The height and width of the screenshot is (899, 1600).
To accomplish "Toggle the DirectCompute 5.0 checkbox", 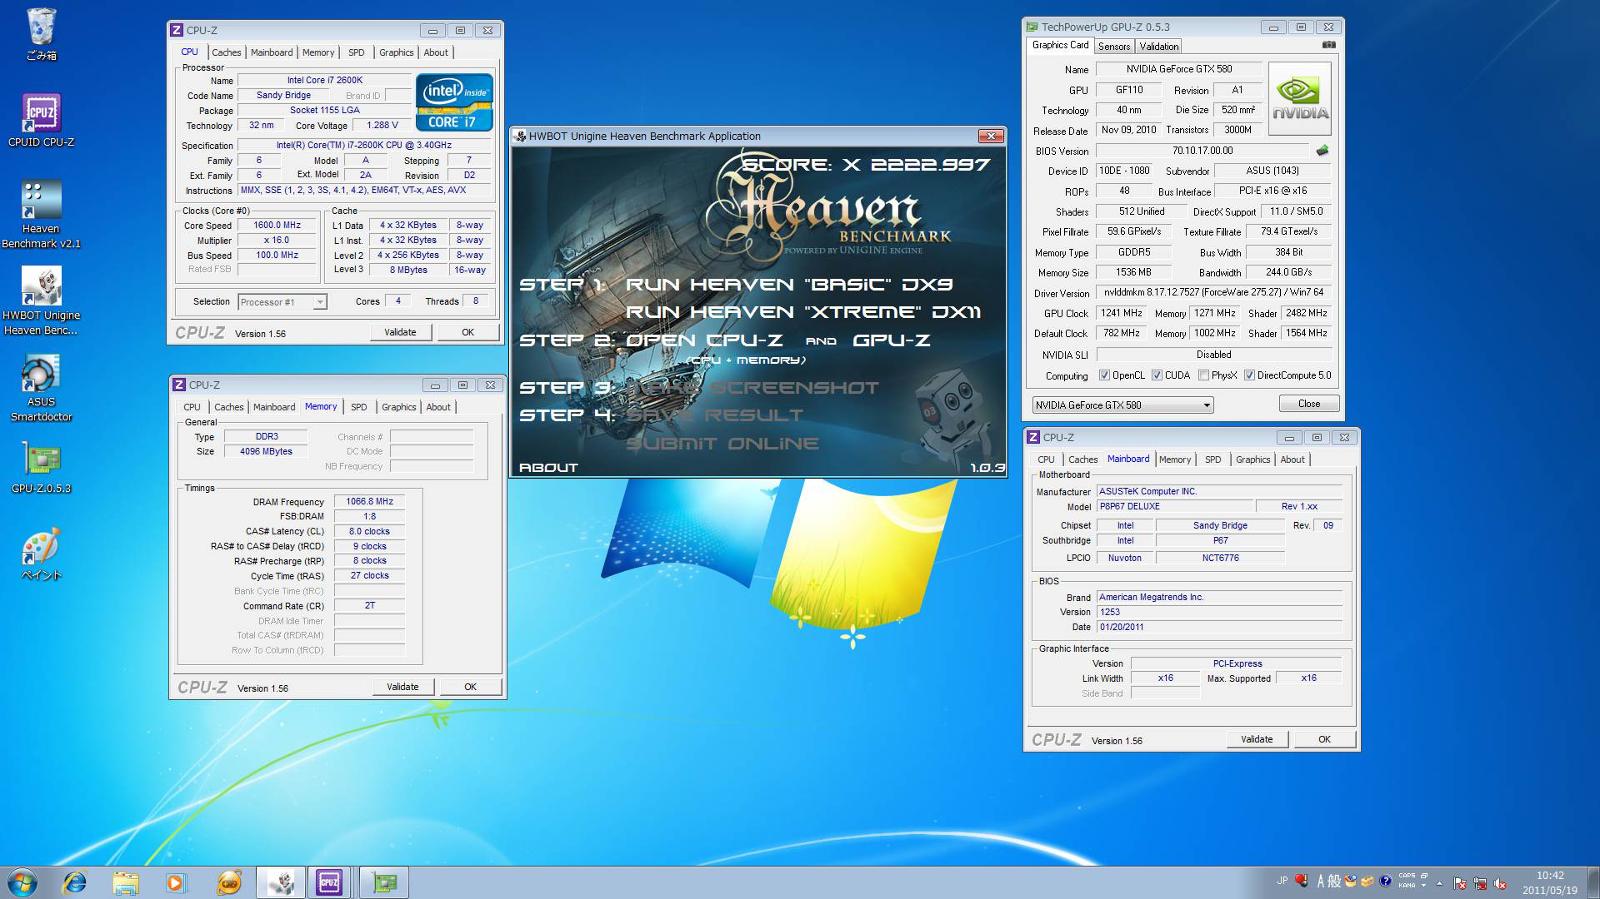I will 1249,376.
